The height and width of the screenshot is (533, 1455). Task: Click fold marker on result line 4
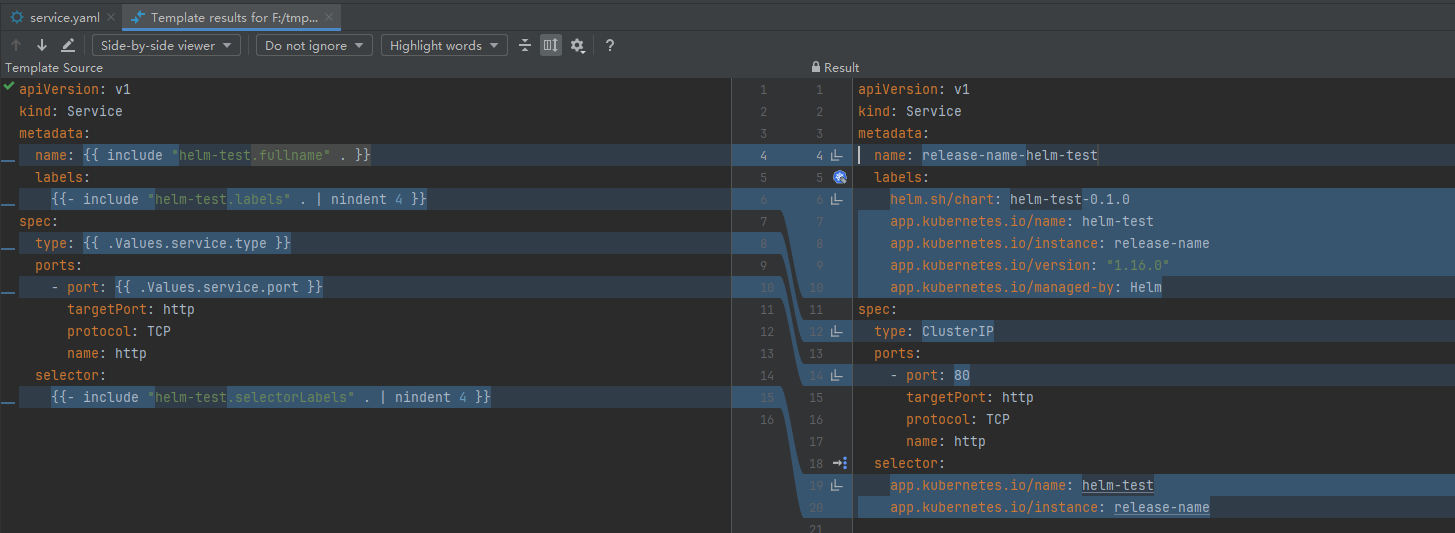pyautogui.click(x=837, y=155)
